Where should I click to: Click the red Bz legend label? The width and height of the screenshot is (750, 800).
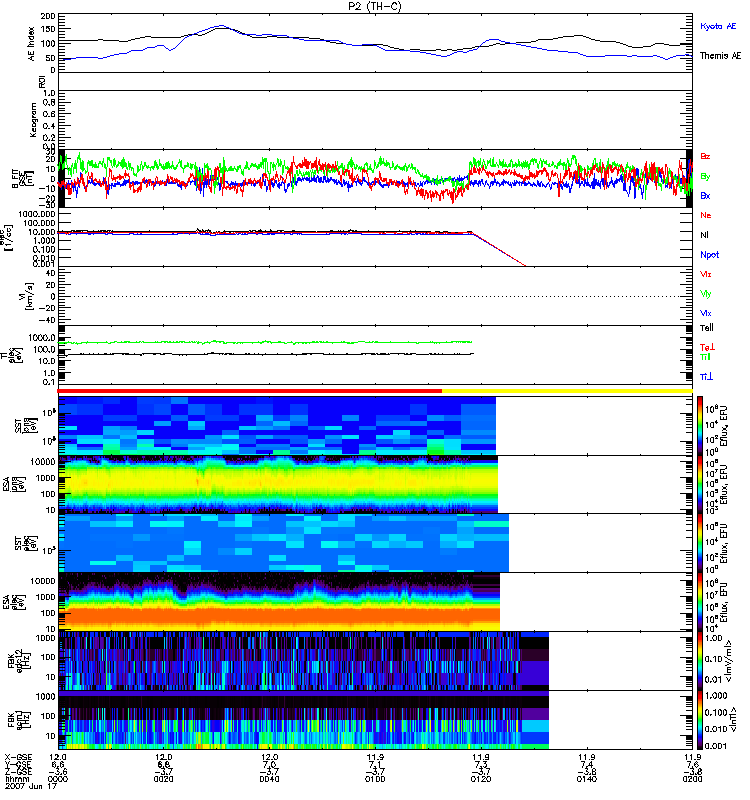(x=705, y=156)
